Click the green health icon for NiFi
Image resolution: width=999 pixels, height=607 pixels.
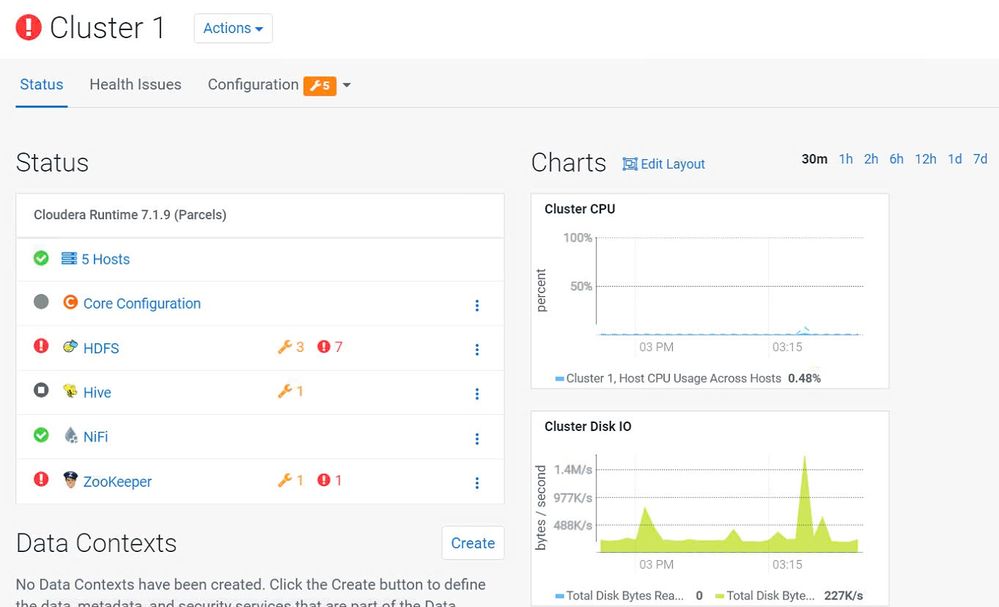41,435
